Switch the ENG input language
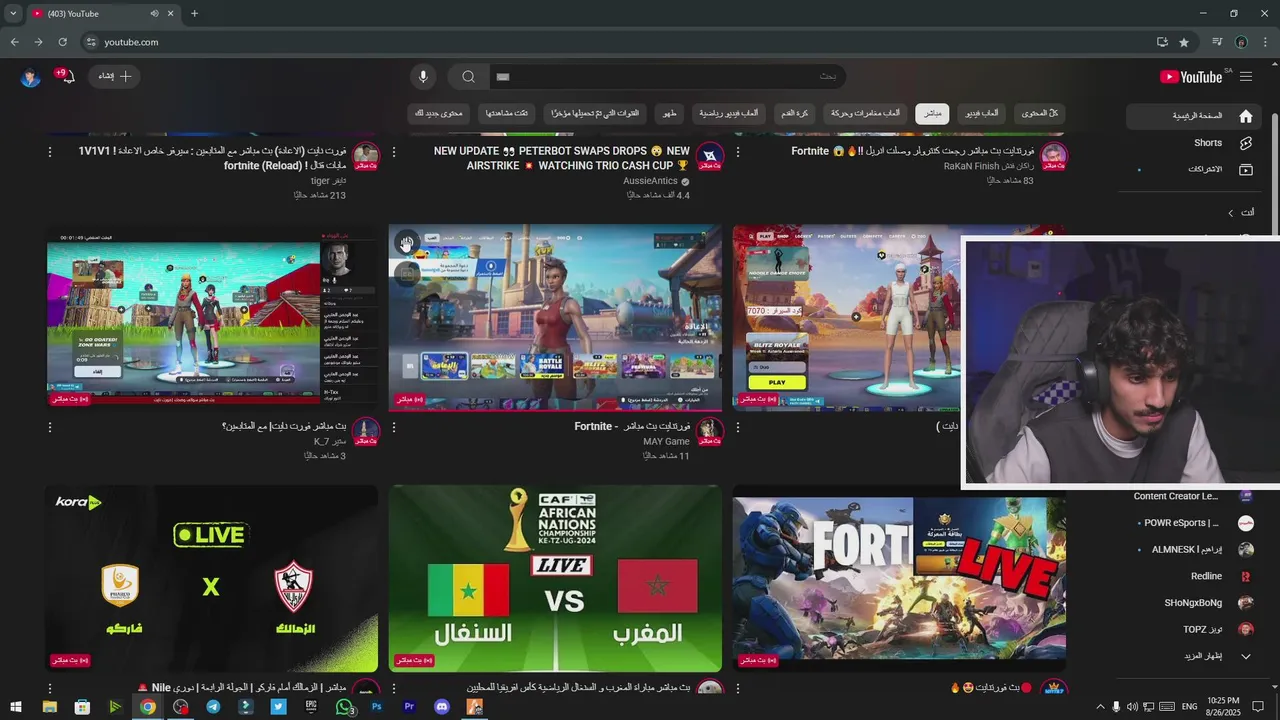The width and height of the screenshot is (1280, 720). [x=1190, y=707]
